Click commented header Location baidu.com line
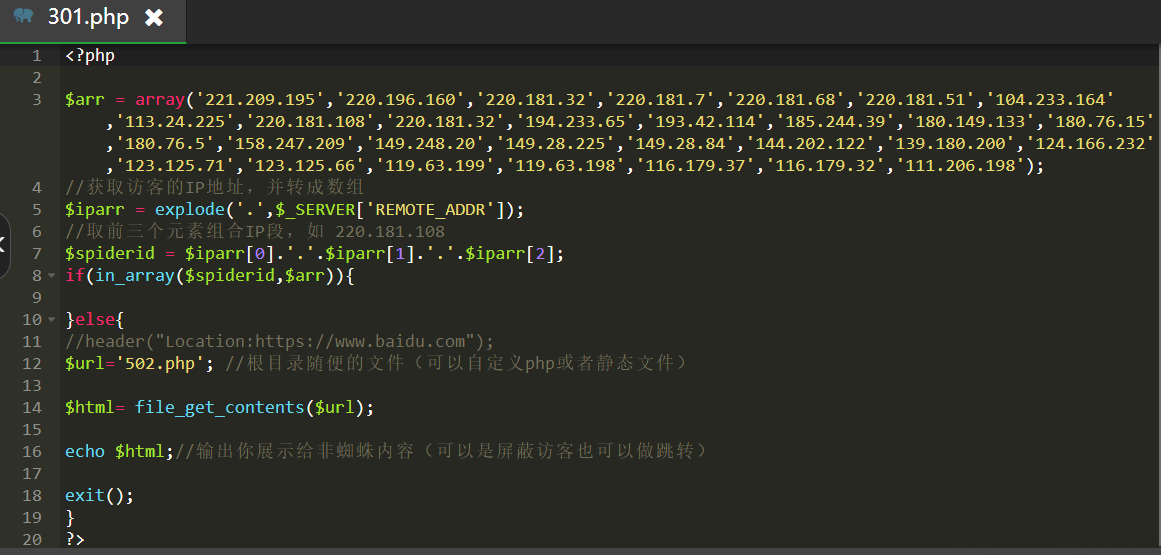1161x555 pixels. tap(279, 342)
